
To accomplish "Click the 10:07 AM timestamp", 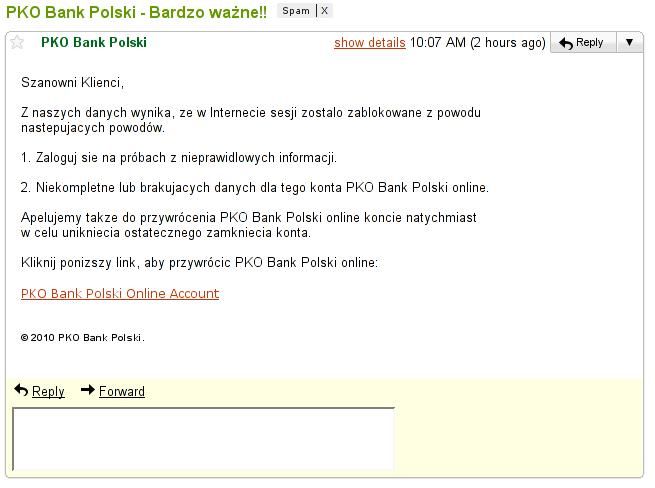I will point(437,43).
